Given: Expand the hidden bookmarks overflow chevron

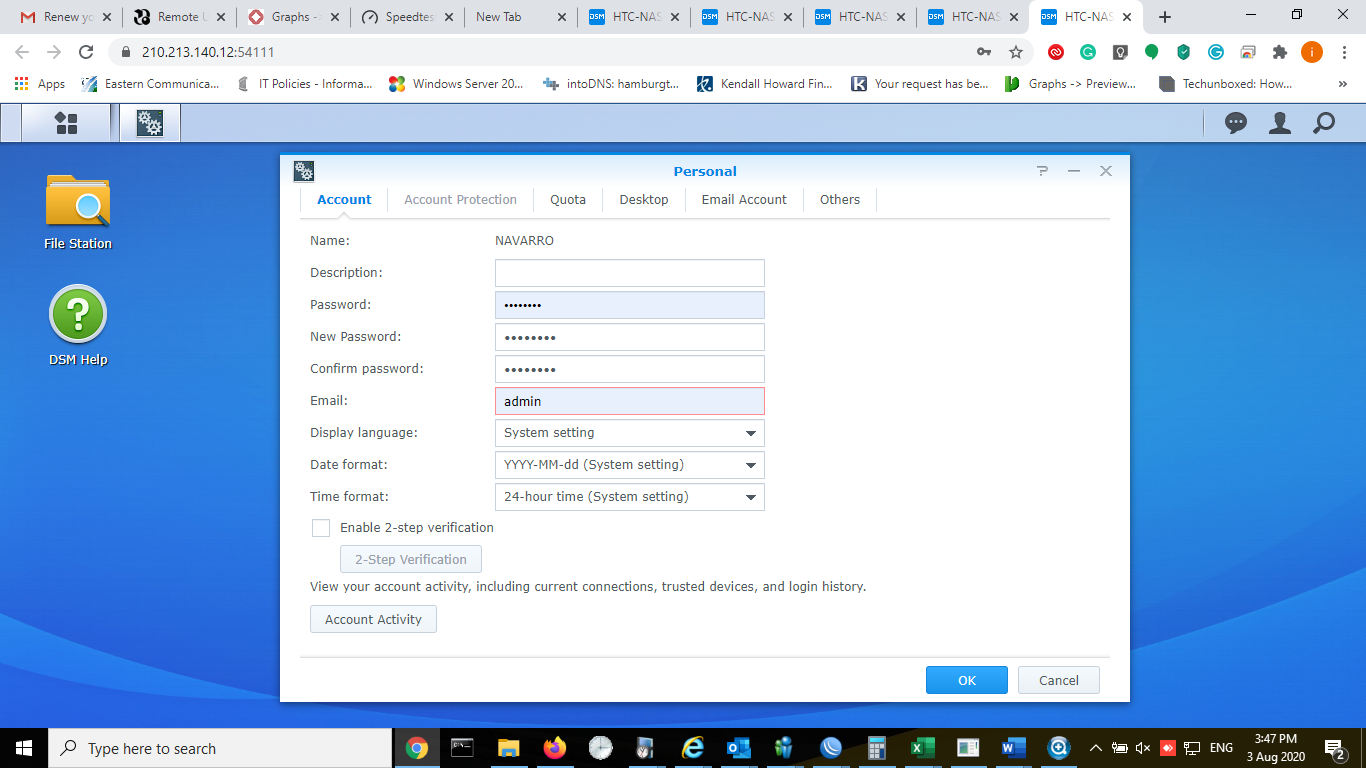Looking at the screenshot, I should [x=1342, y=84].
